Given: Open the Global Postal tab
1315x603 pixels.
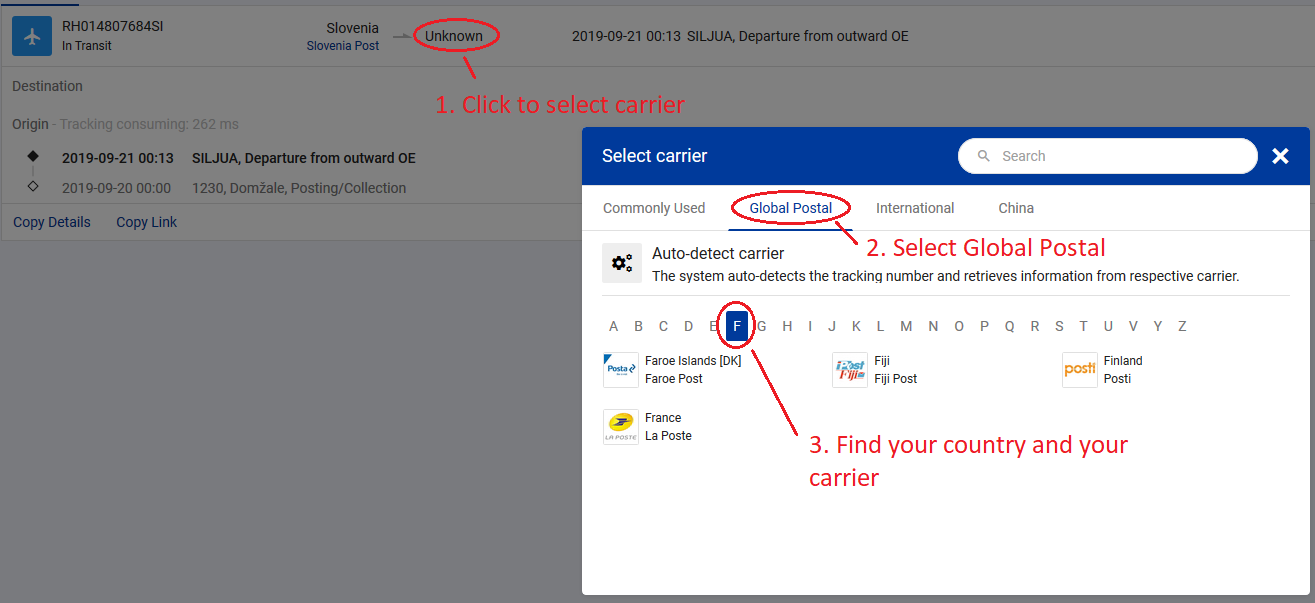Looking at the screenshot, I should (790, 208).
